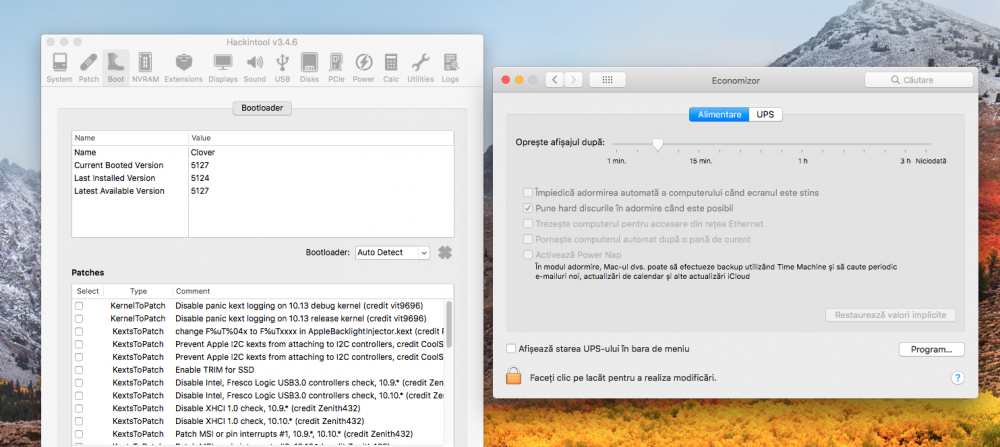Select the Latest Available Version row

[x=263, y=191]
